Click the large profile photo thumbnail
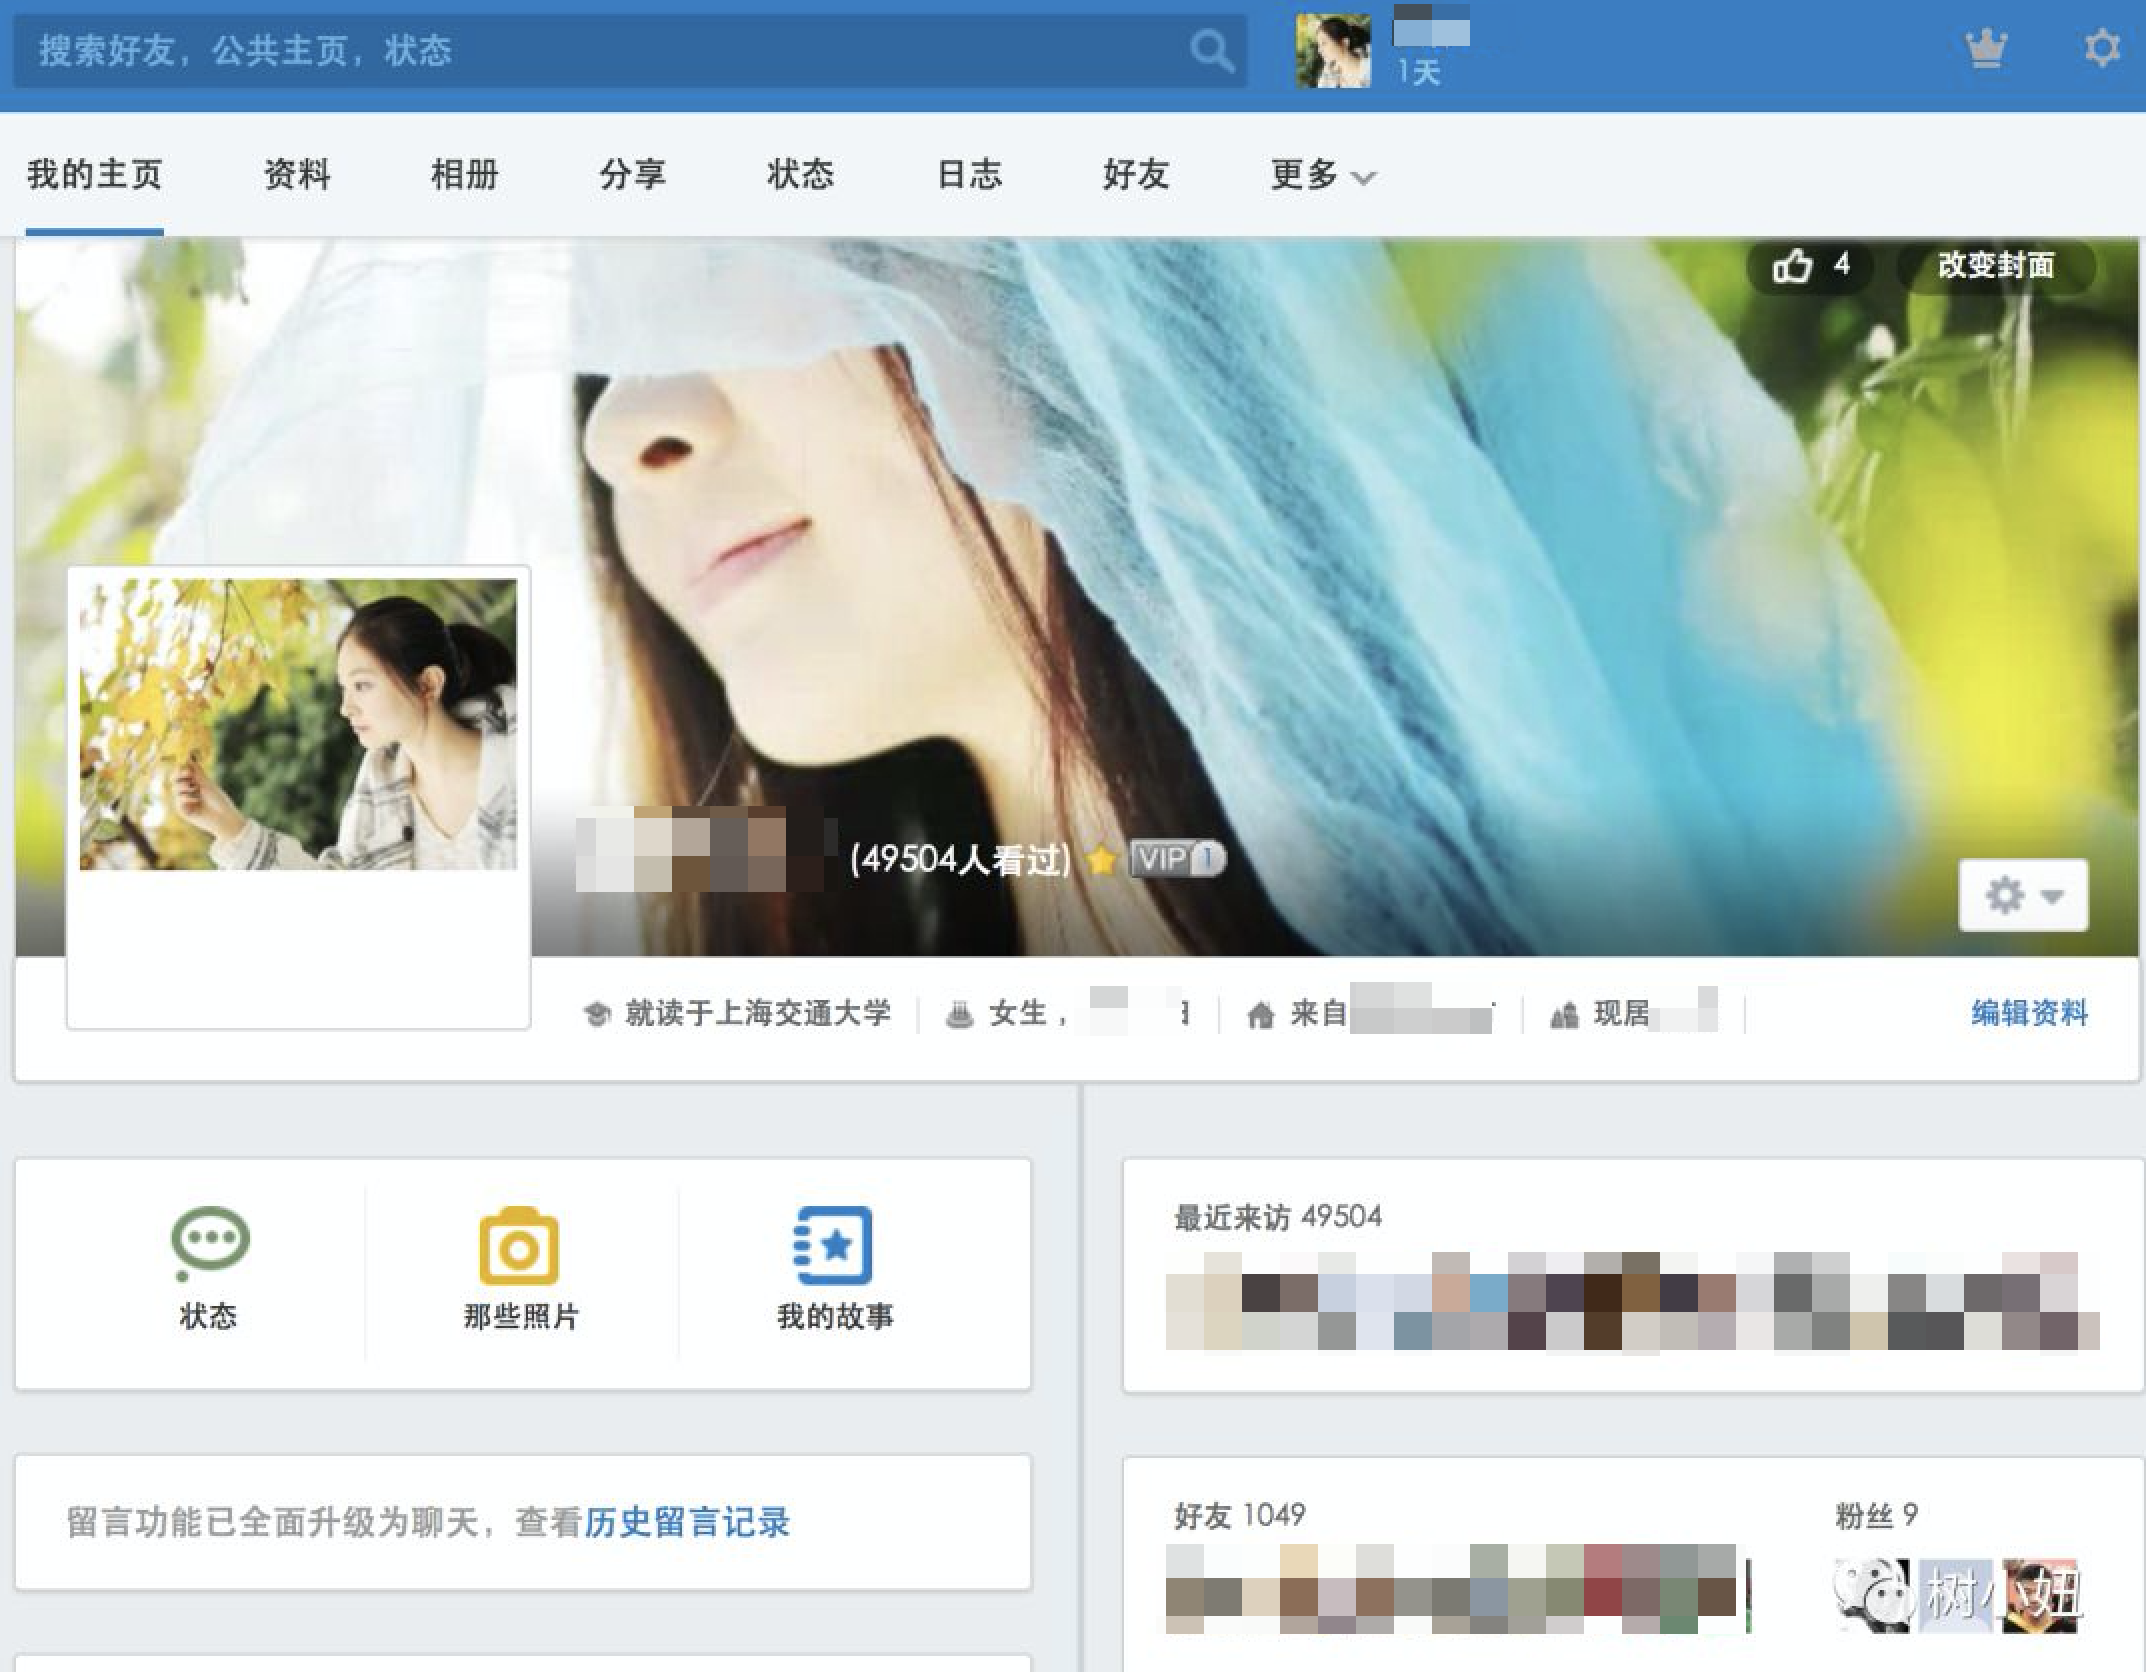2146x1672 pixels. [x=298, y=724]
